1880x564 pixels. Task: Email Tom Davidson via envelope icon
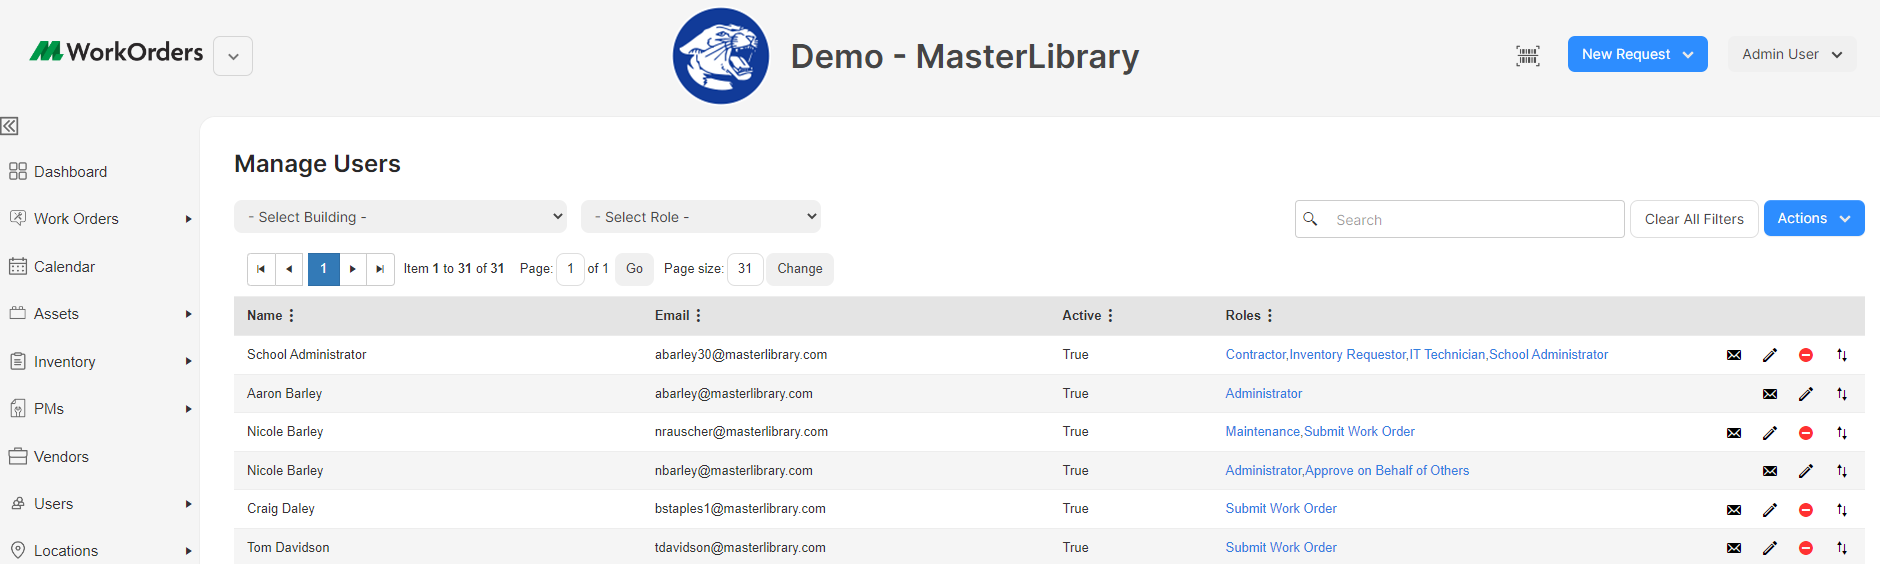(1734, 548)
